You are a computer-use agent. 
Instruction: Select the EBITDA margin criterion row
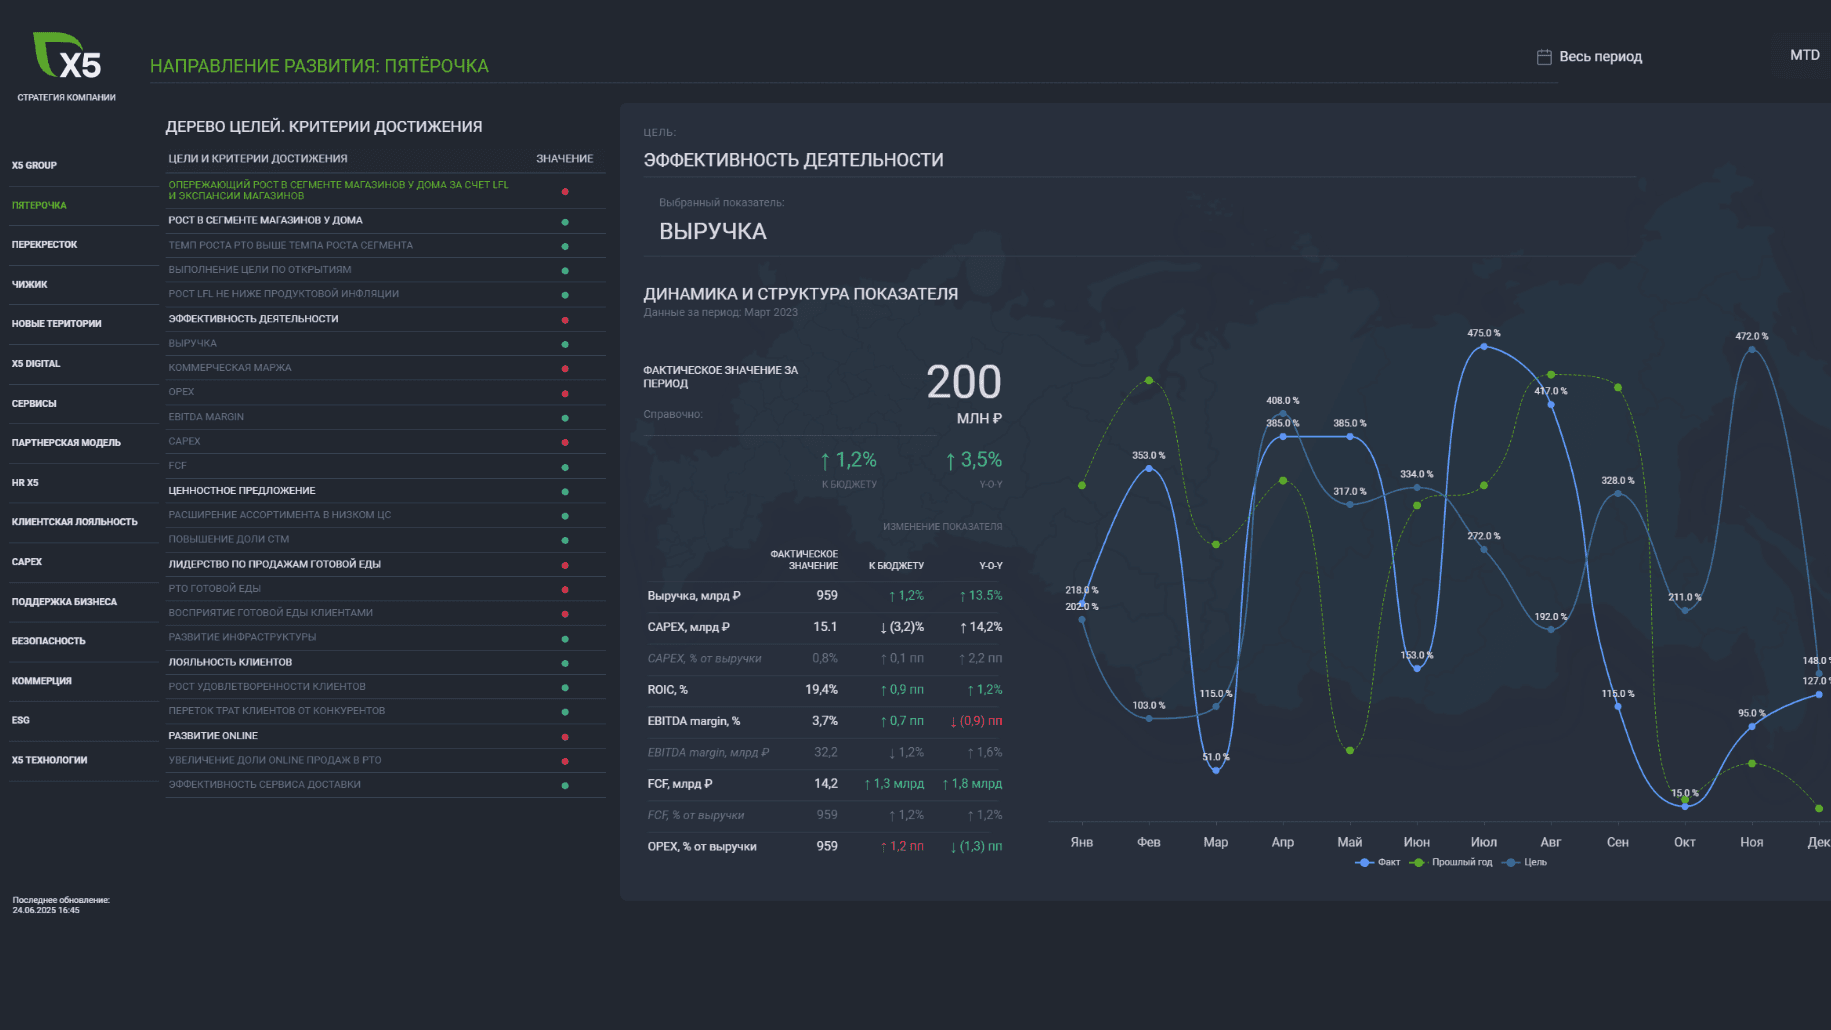click(x=385, y=417)
